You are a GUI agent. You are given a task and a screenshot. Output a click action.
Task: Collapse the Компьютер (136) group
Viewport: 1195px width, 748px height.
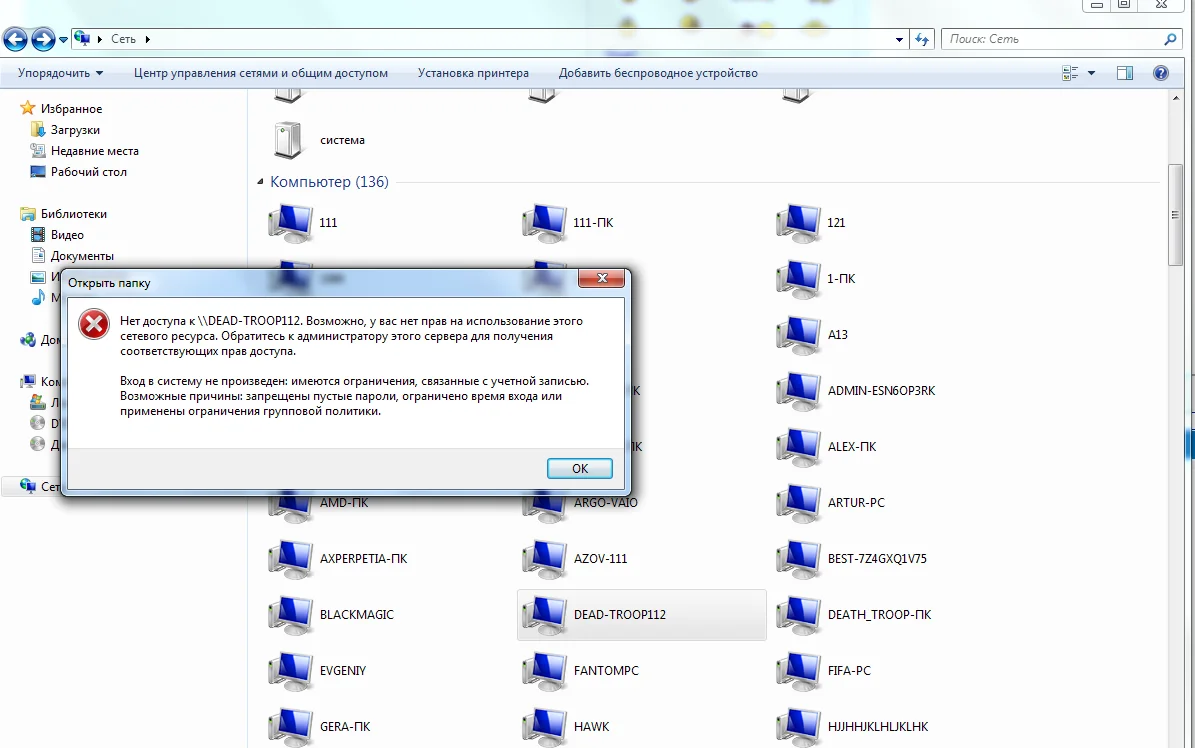click(x=260, y=181)
